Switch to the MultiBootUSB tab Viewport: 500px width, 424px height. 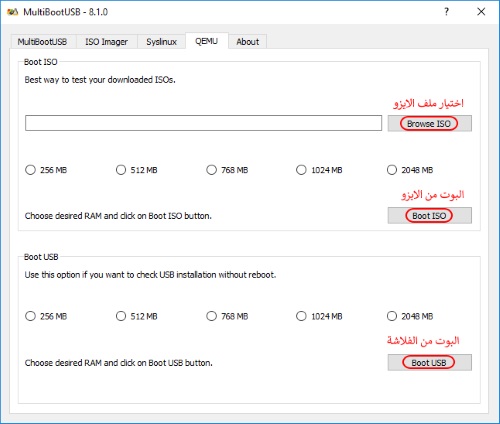tap(43, 42)
